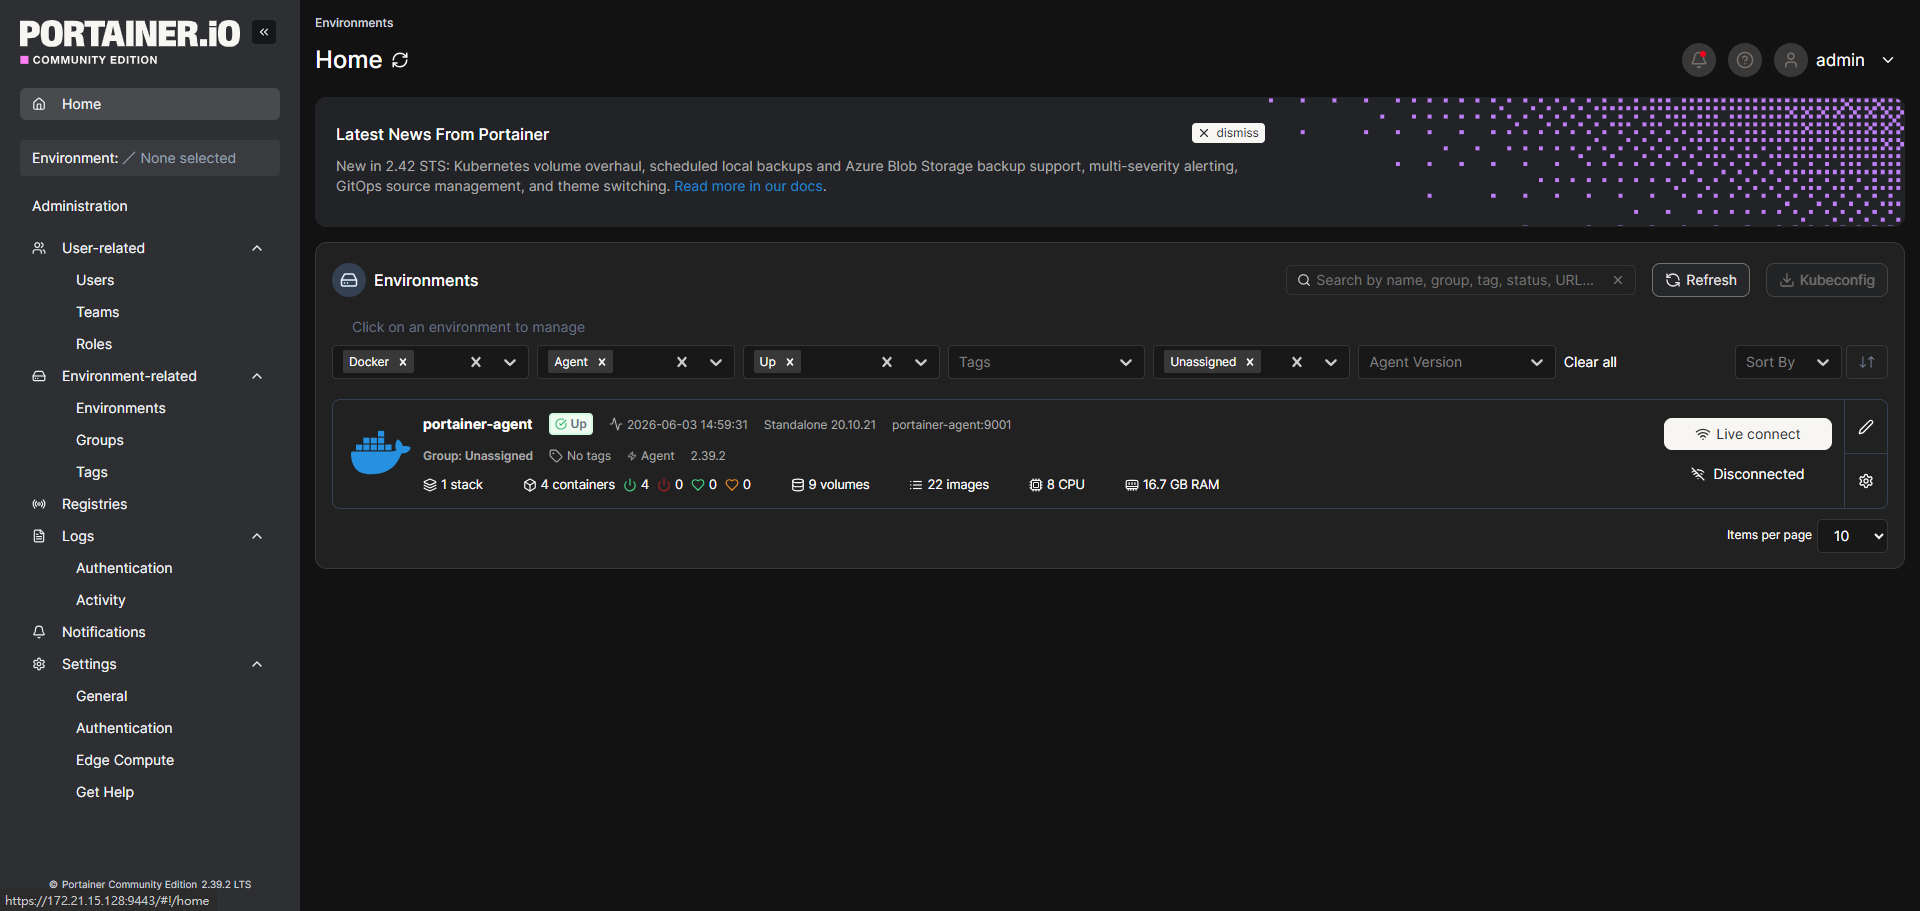
Task: Open Roles in the sidebar
Action: coord(94,344)
